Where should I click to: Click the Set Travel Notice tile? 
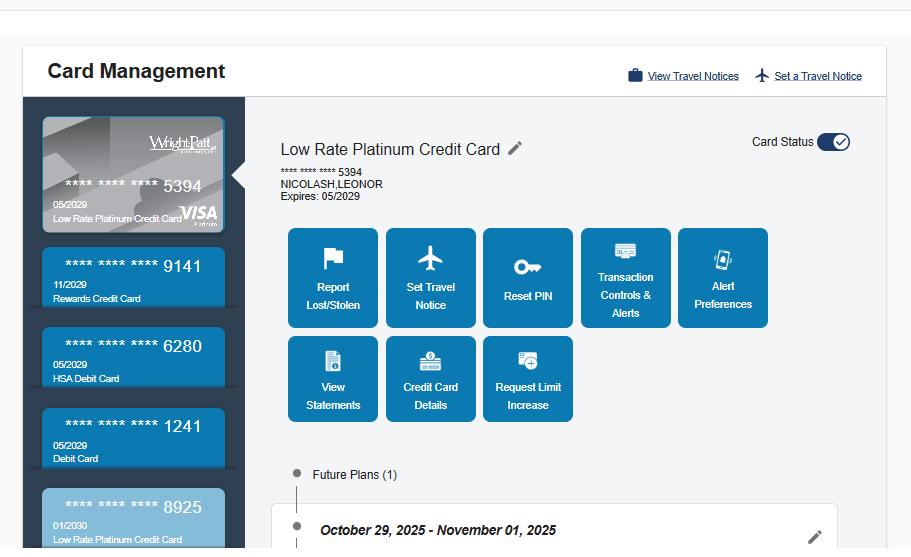[431, 278]
